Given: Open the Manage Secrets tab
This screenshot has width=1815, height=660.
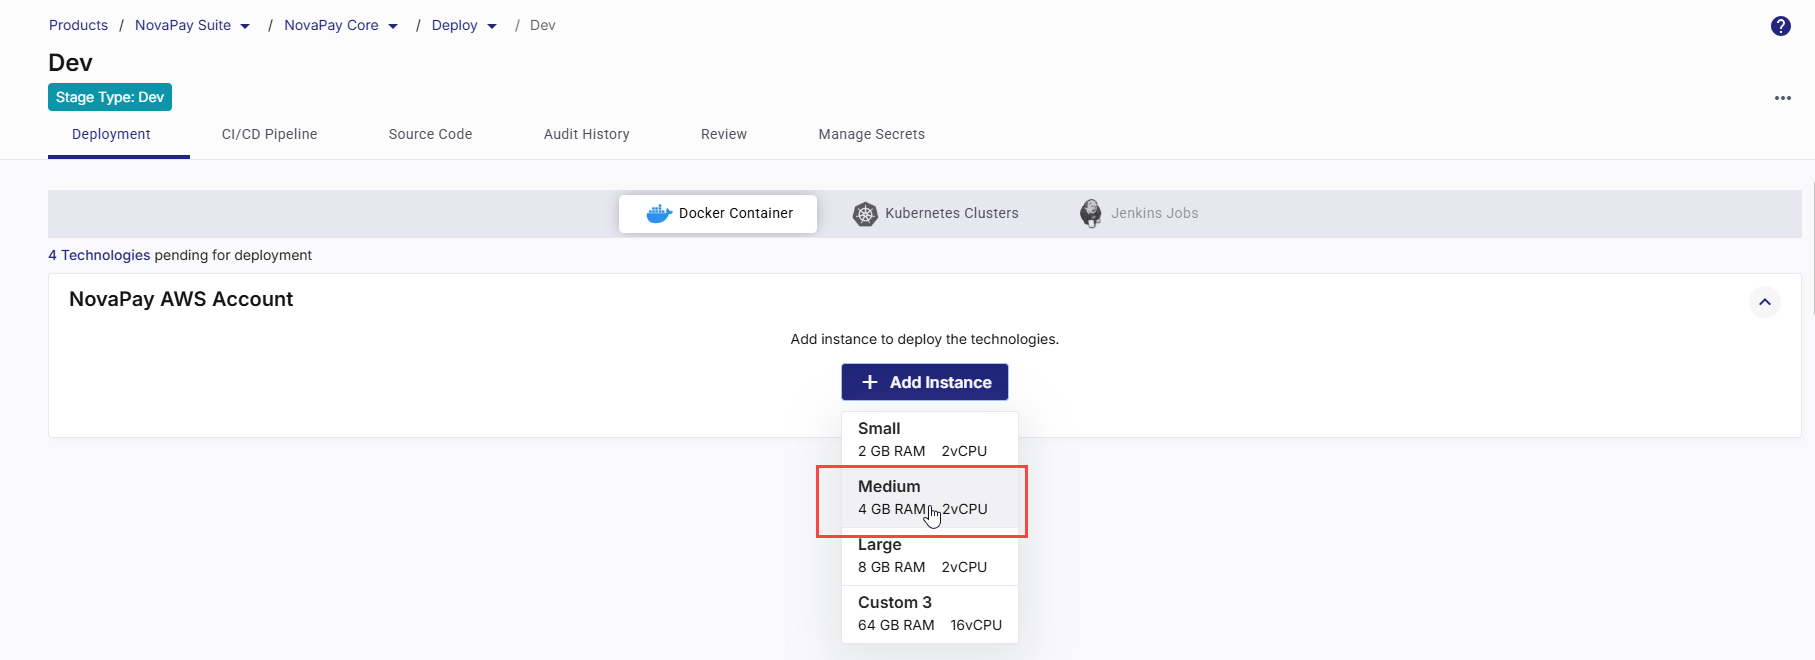Looking at the screenshot, I should tap(871, 134).
